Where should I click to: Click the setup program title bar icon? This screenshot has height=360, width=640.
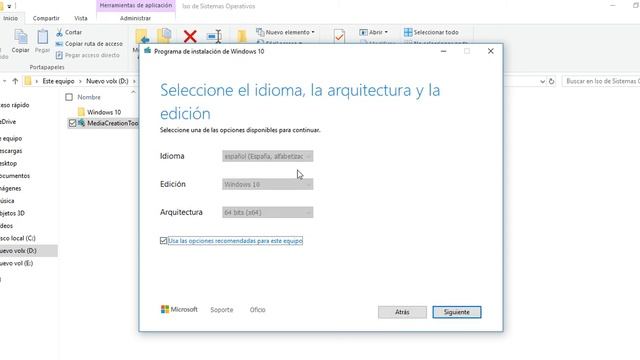coord(147,51)
